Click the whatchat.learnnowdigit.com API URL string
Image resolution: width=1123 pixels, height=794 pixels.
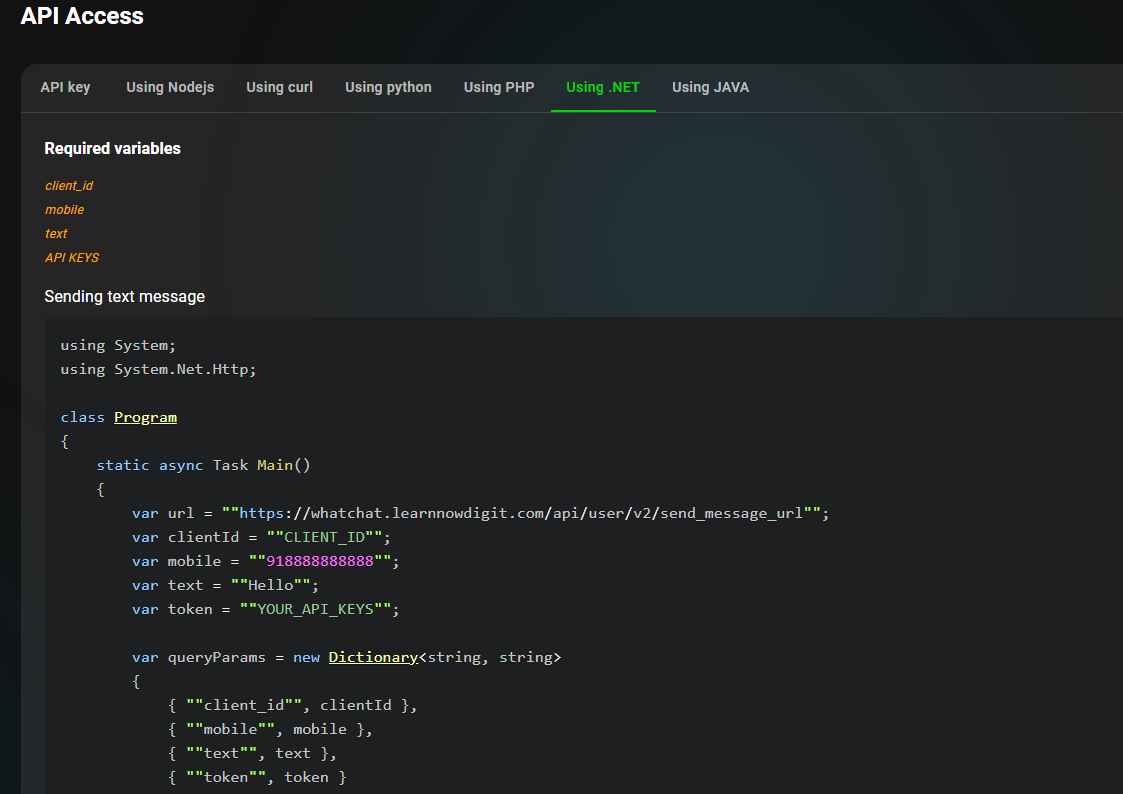(x=521, y=513)
